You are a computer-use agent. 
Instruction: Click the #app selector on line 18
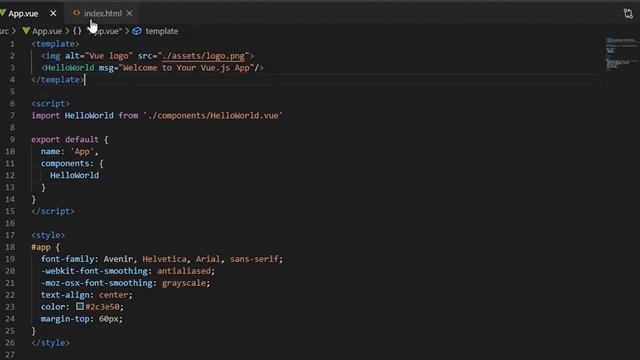pyautogui.click(x=41, y=247)
